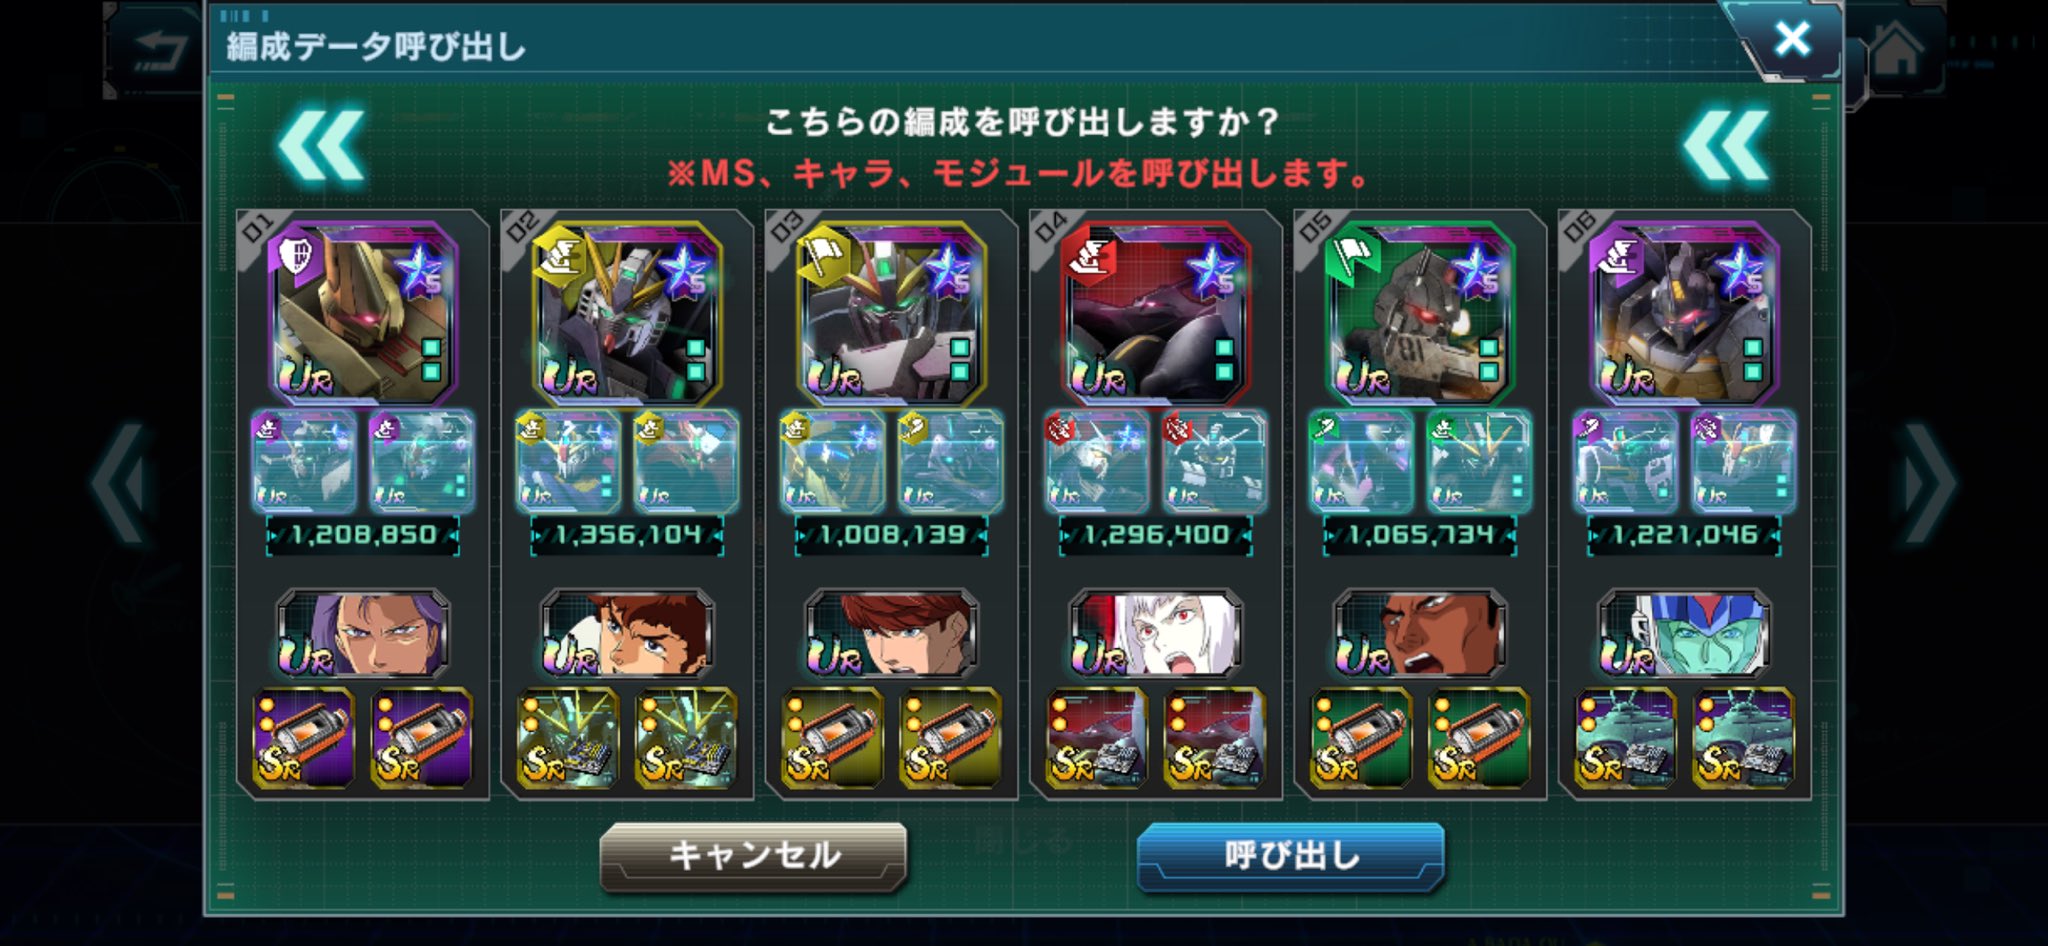The width and height of the screenshot is (2048, 946).
Task: Tap the 1,356,104 combat power value
Action: tap(627, 535)
